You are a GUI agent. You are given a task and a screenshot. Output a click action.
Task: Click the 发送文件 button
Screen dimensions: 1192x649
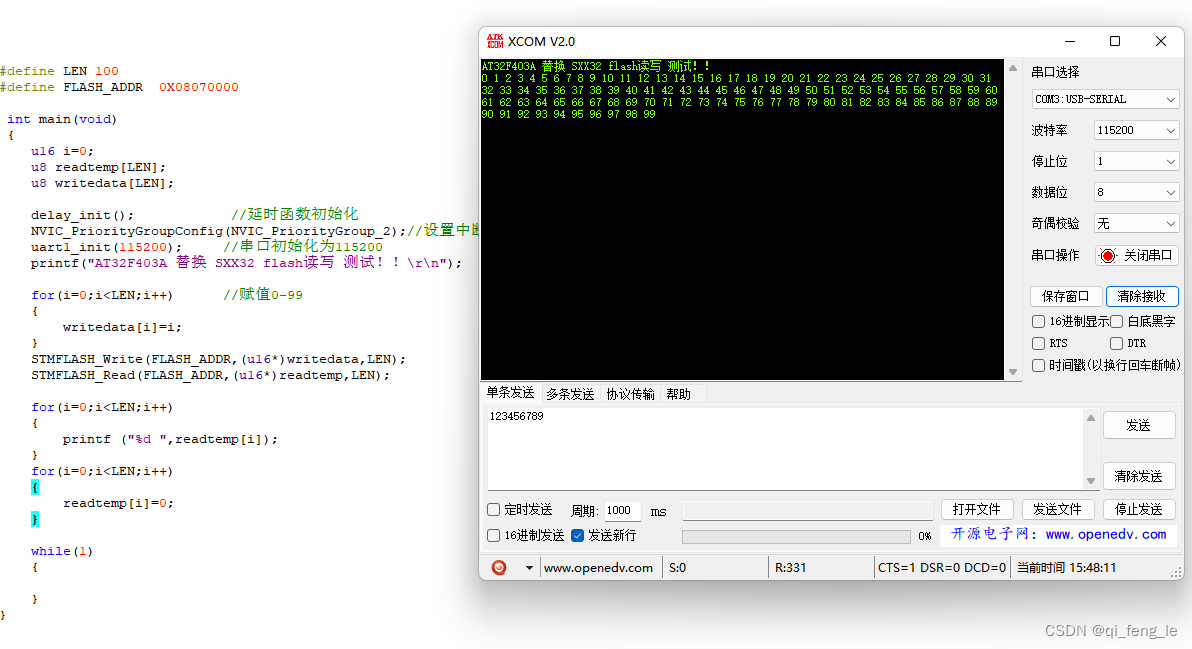1057,509
